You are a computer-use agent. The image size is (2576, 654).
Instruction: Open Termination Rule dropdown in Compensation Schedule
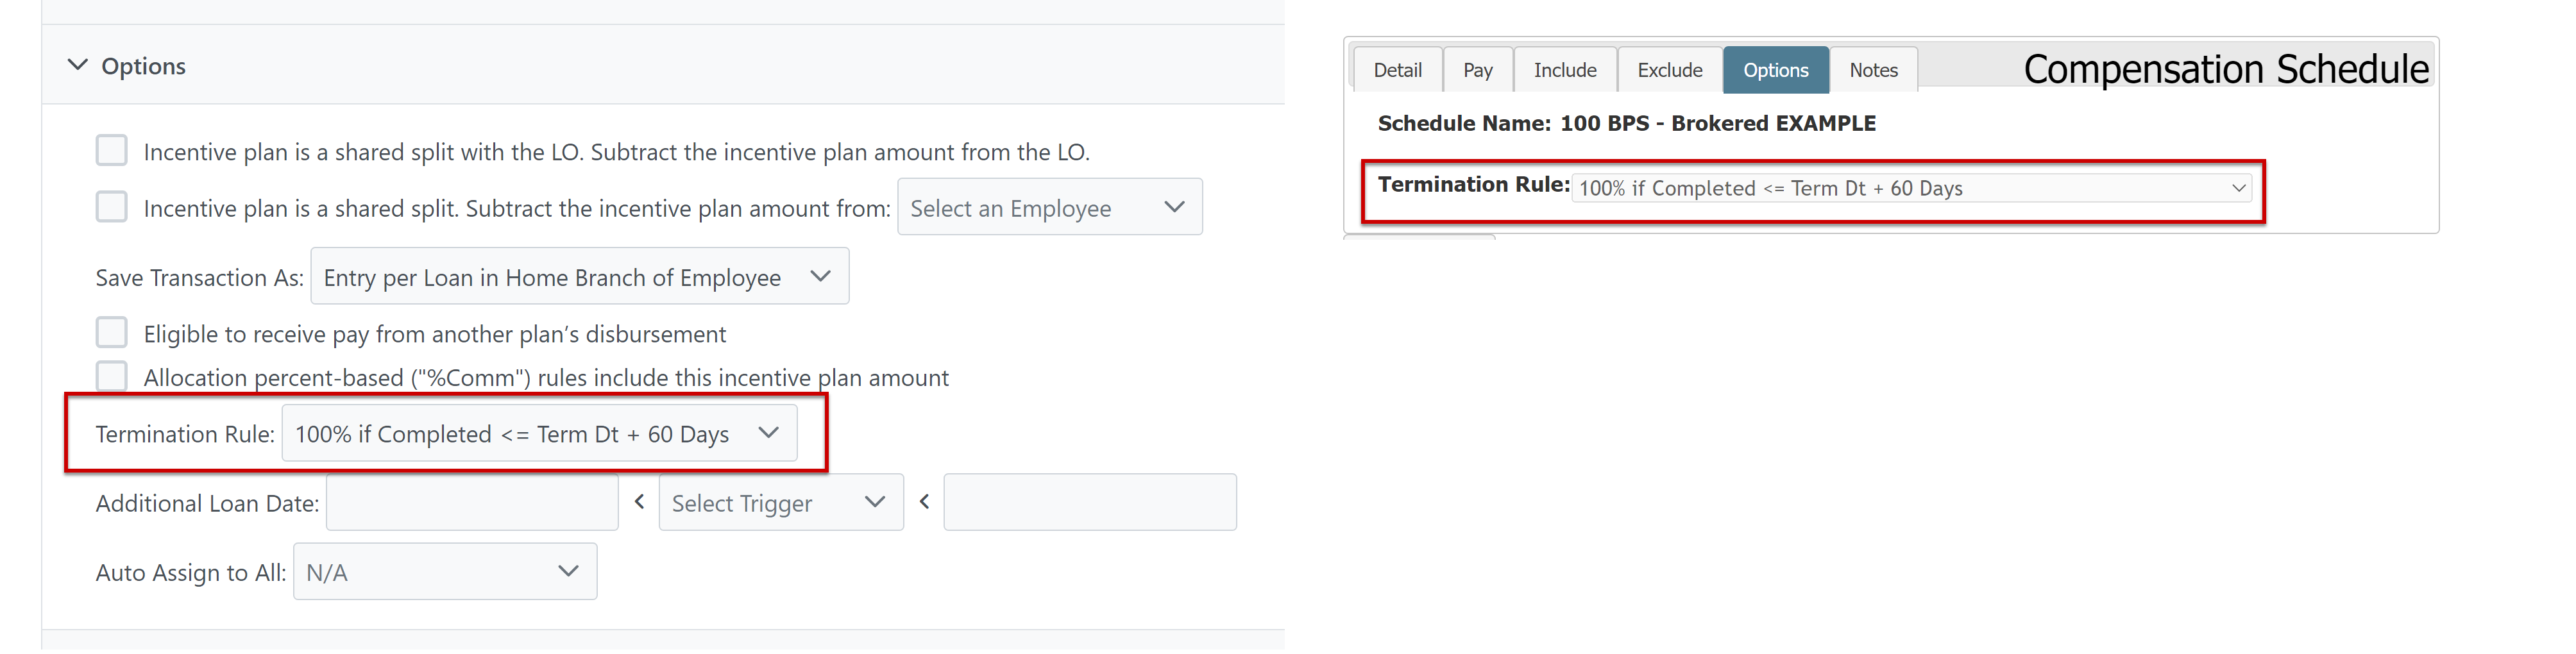[1911, 188]
